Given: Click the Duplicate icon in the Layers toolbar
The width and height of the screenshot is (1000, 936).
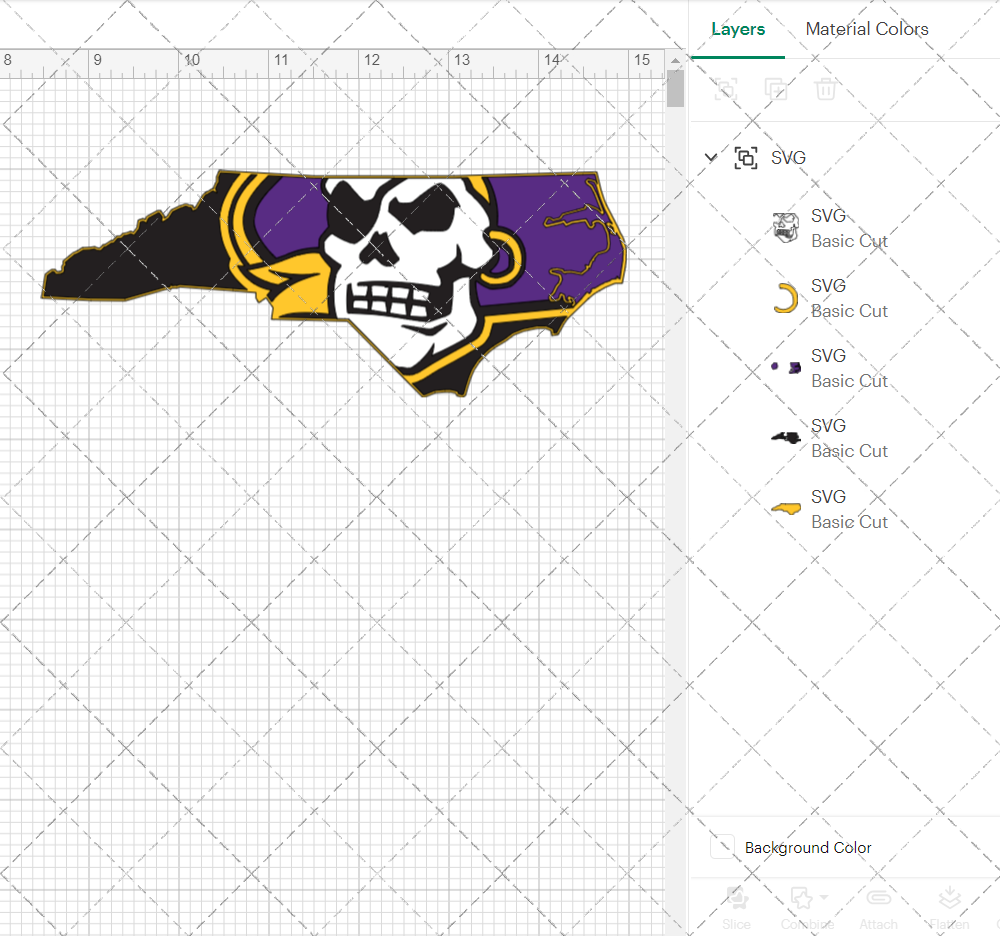Looking at the screenshot, I should pos(776,89).
